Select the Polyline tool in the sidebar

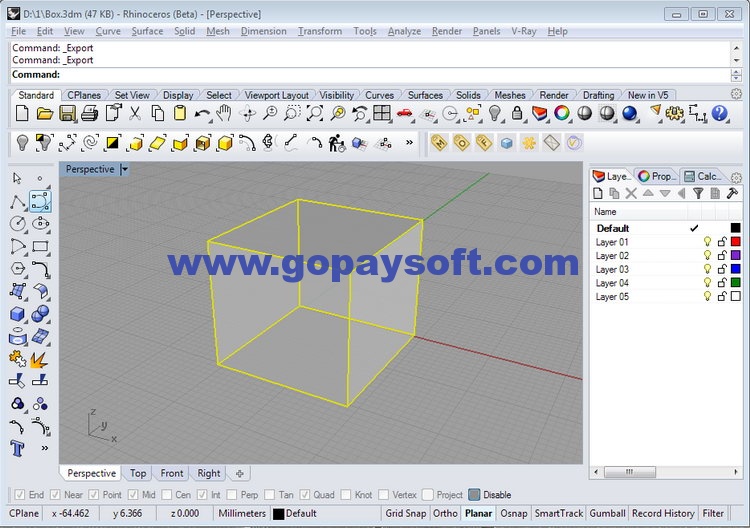[17, 201]
